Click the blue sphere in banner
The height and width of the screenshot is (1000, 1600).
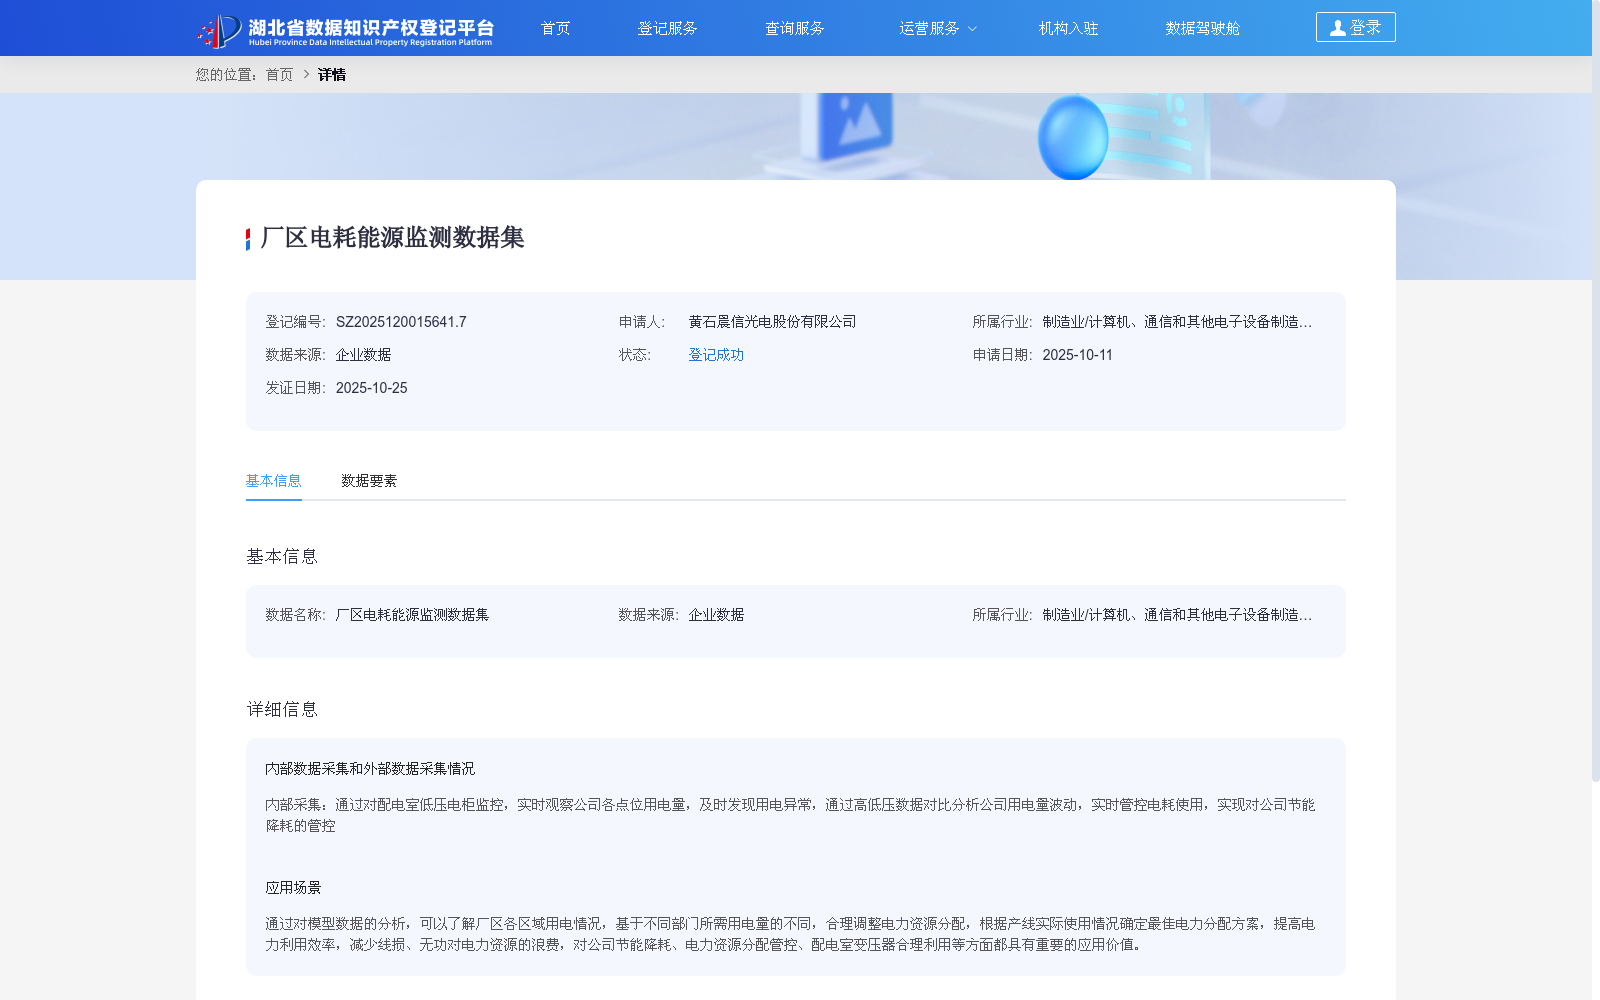point(1073,138)
